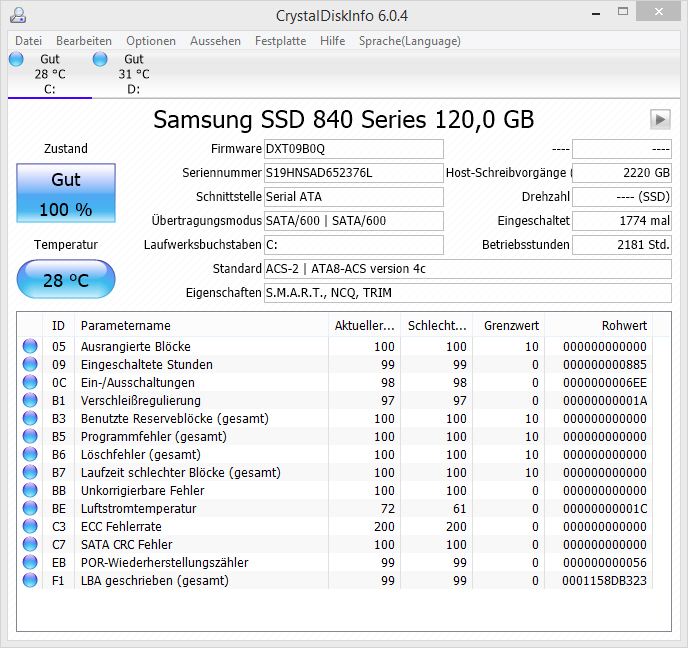
Task: Open the Datei menu
Action: click(29, 41)
